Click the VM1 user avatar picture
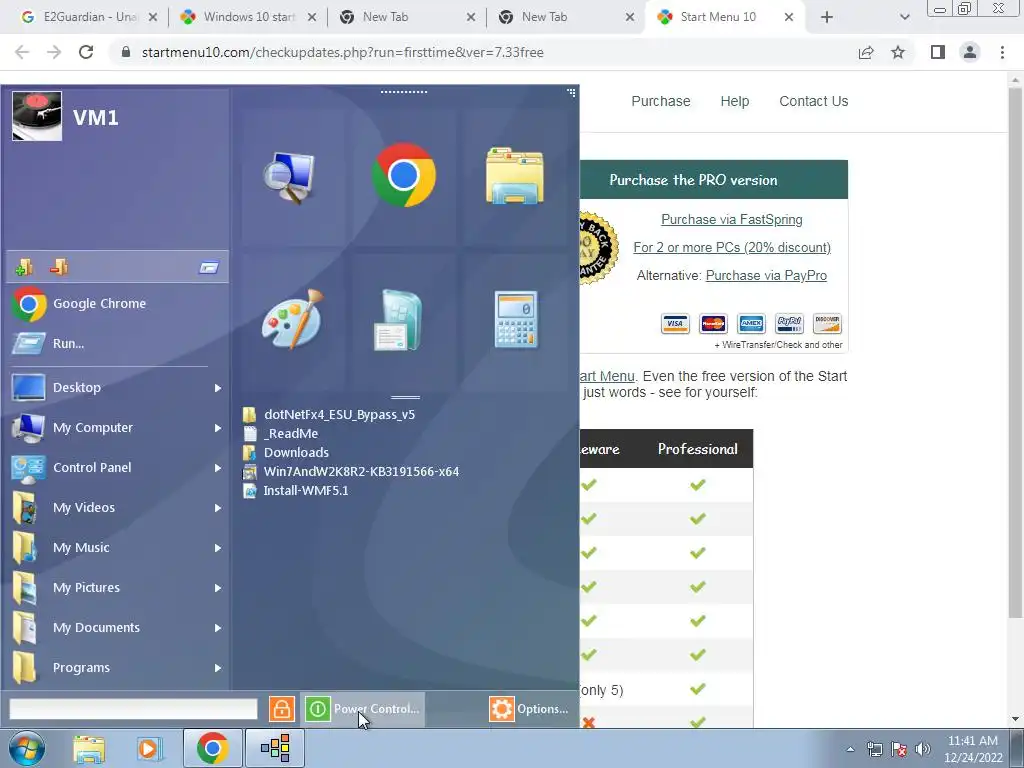The width and height of the screenshot is (1024, 768). [x=37, y=116]
